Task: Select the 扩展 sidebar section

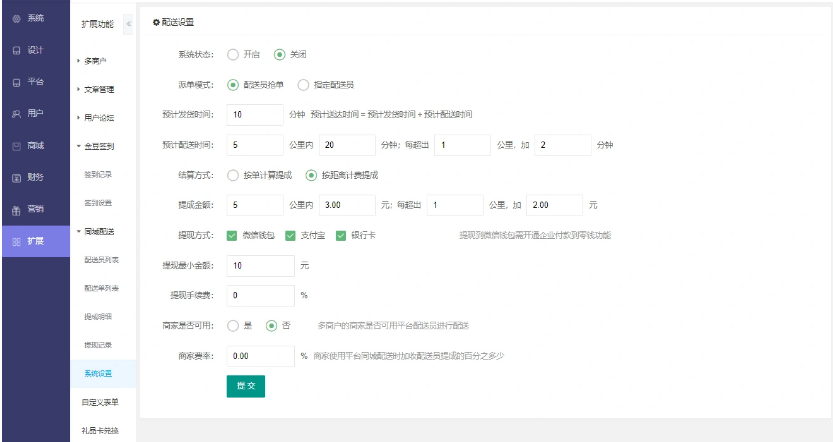Action: (29, 242)
